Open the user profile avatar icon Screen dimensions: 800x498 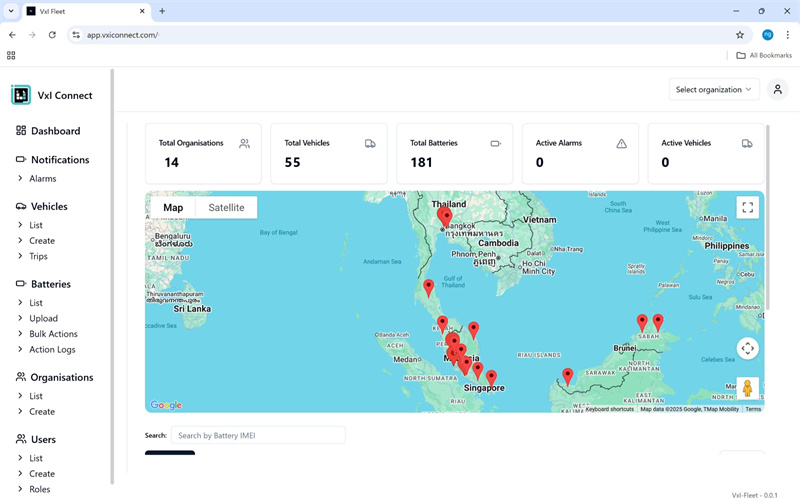[778, 89]
